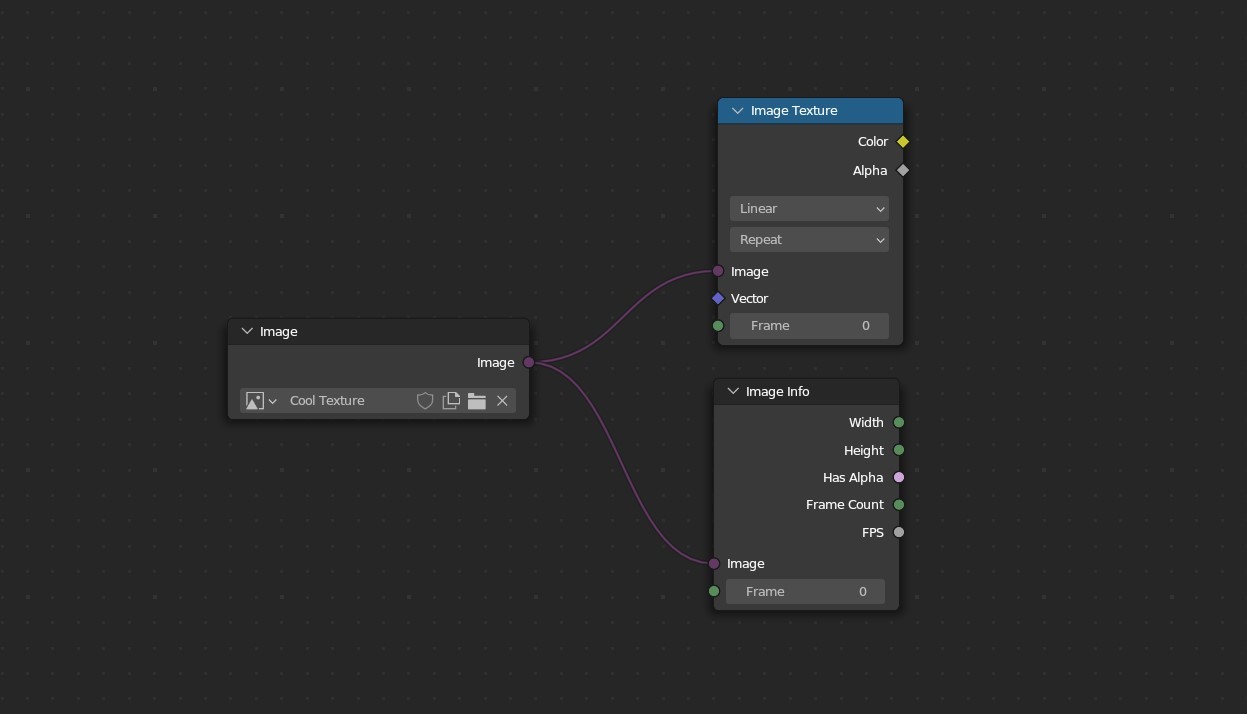Viewport: 1247px width, 714px height.
Task: Click Frame input socket on Image Info
Action: click(714, 592)
